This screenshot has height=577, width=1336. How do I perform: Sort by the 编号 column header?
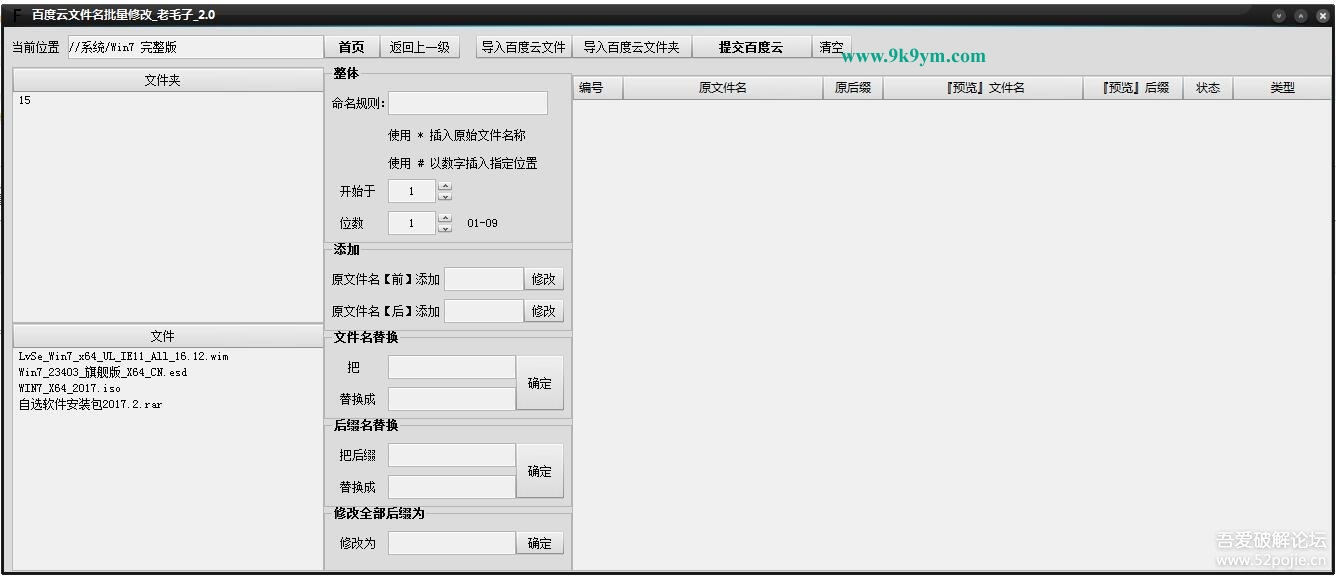598,88
